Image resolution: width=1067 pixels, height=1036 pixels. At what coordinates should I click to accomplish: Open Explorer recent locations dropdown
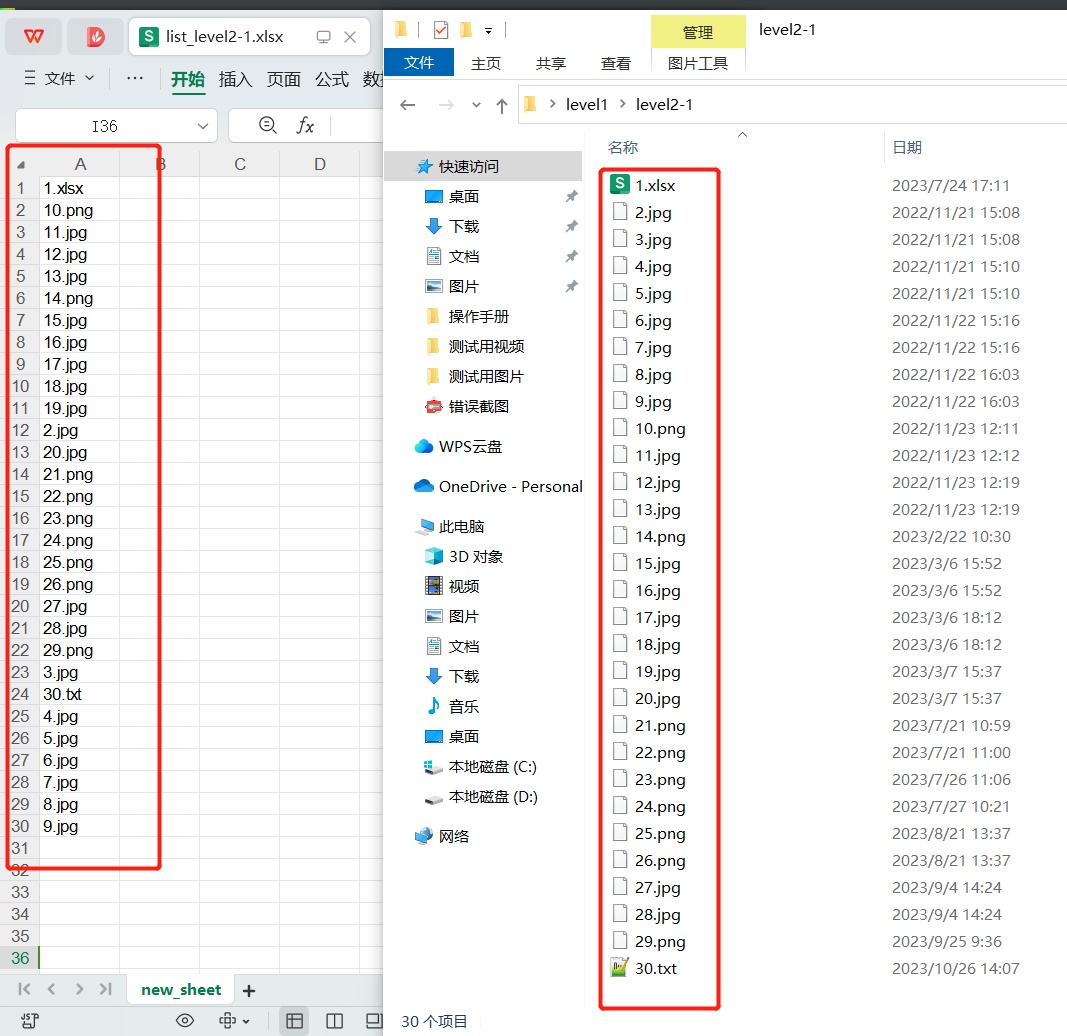pos(476,105)
